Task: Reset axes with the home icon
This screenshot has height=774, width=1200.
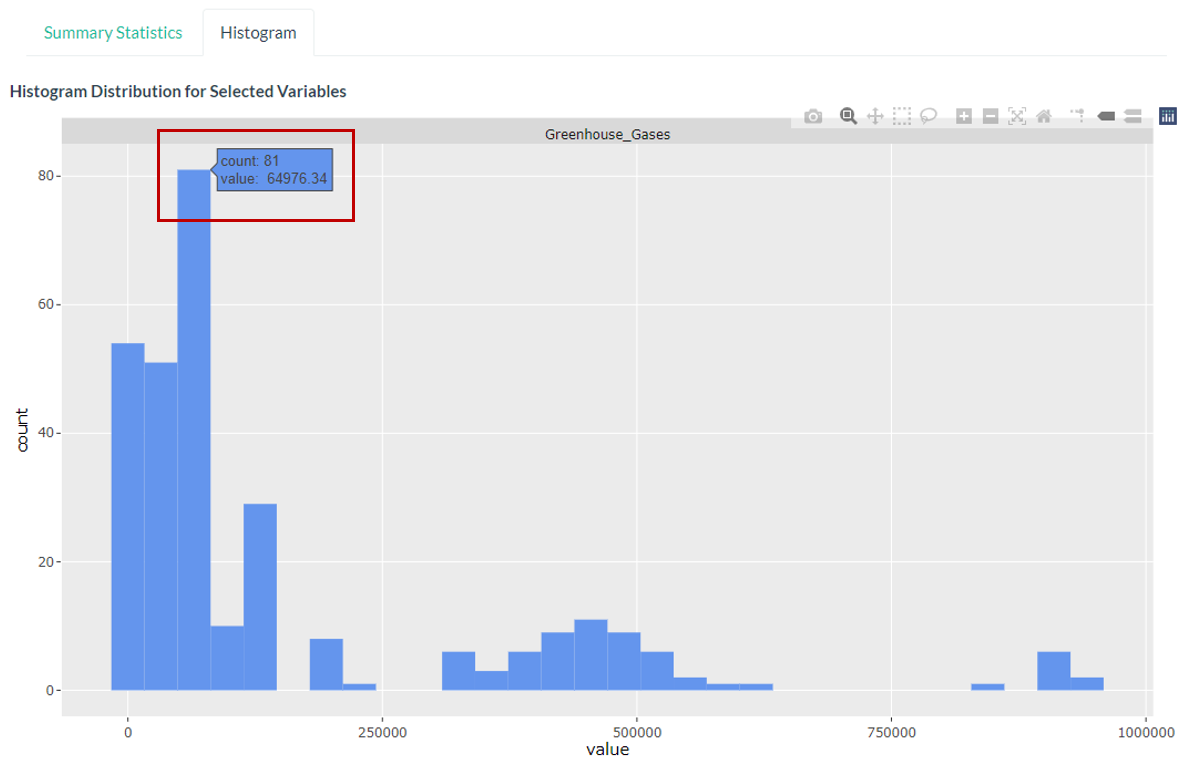Action: point(1043,116)
